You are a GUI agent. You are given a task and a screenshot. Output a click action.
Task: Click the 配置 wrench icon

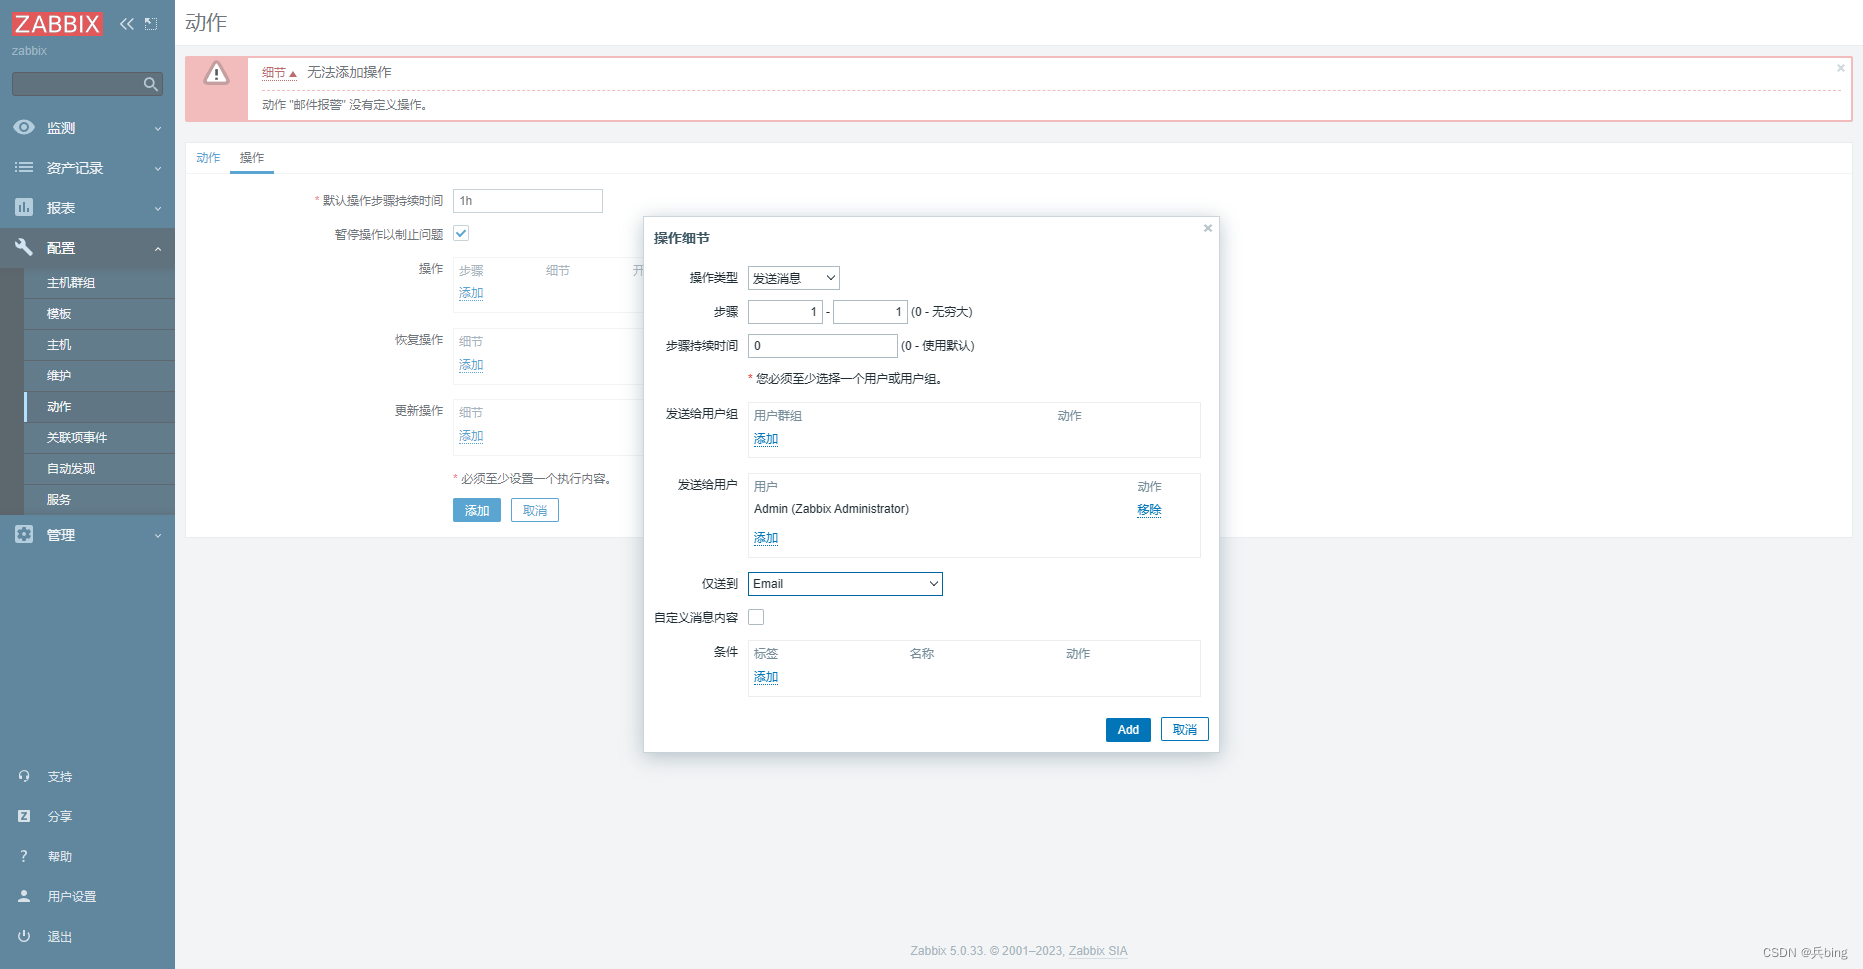point(24,247)
